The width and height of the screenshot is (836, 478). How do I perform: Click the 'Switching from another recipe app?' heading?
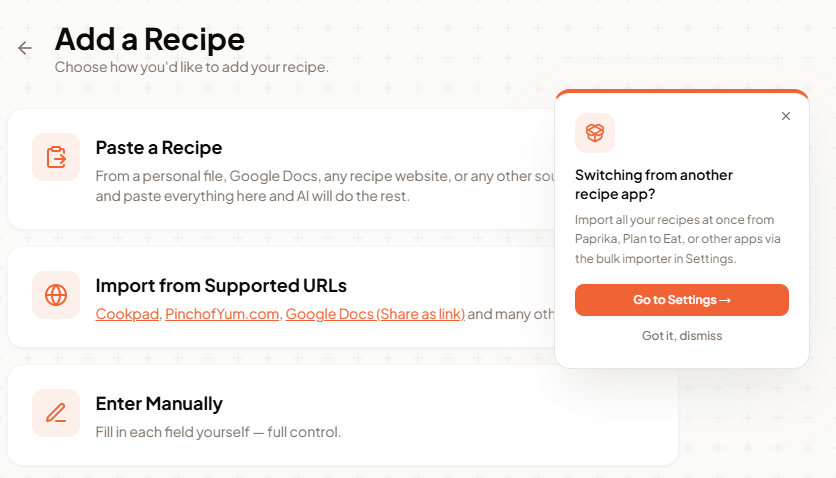point(654,184)
